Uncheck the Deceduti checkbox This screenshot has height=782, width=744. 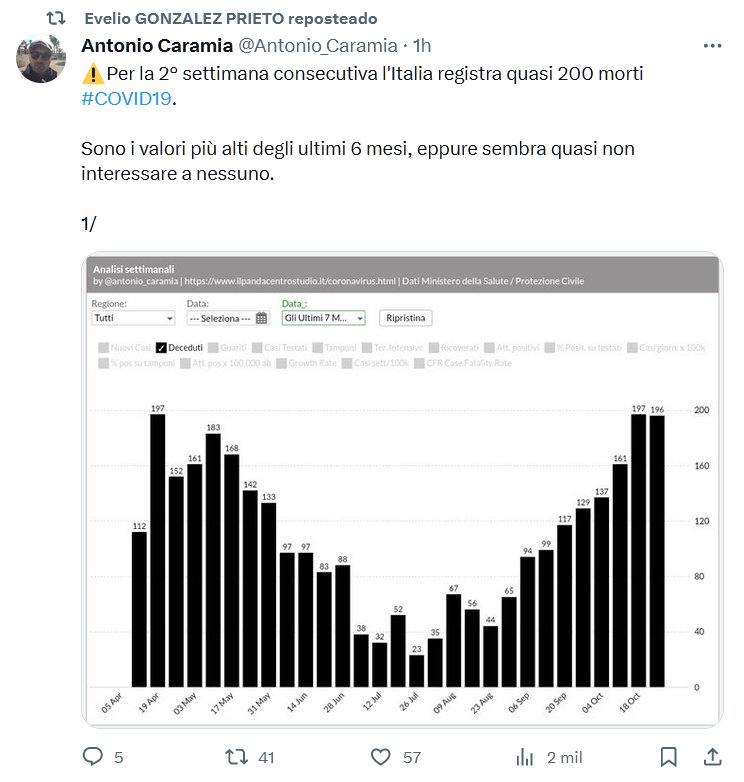coord(161,347)
